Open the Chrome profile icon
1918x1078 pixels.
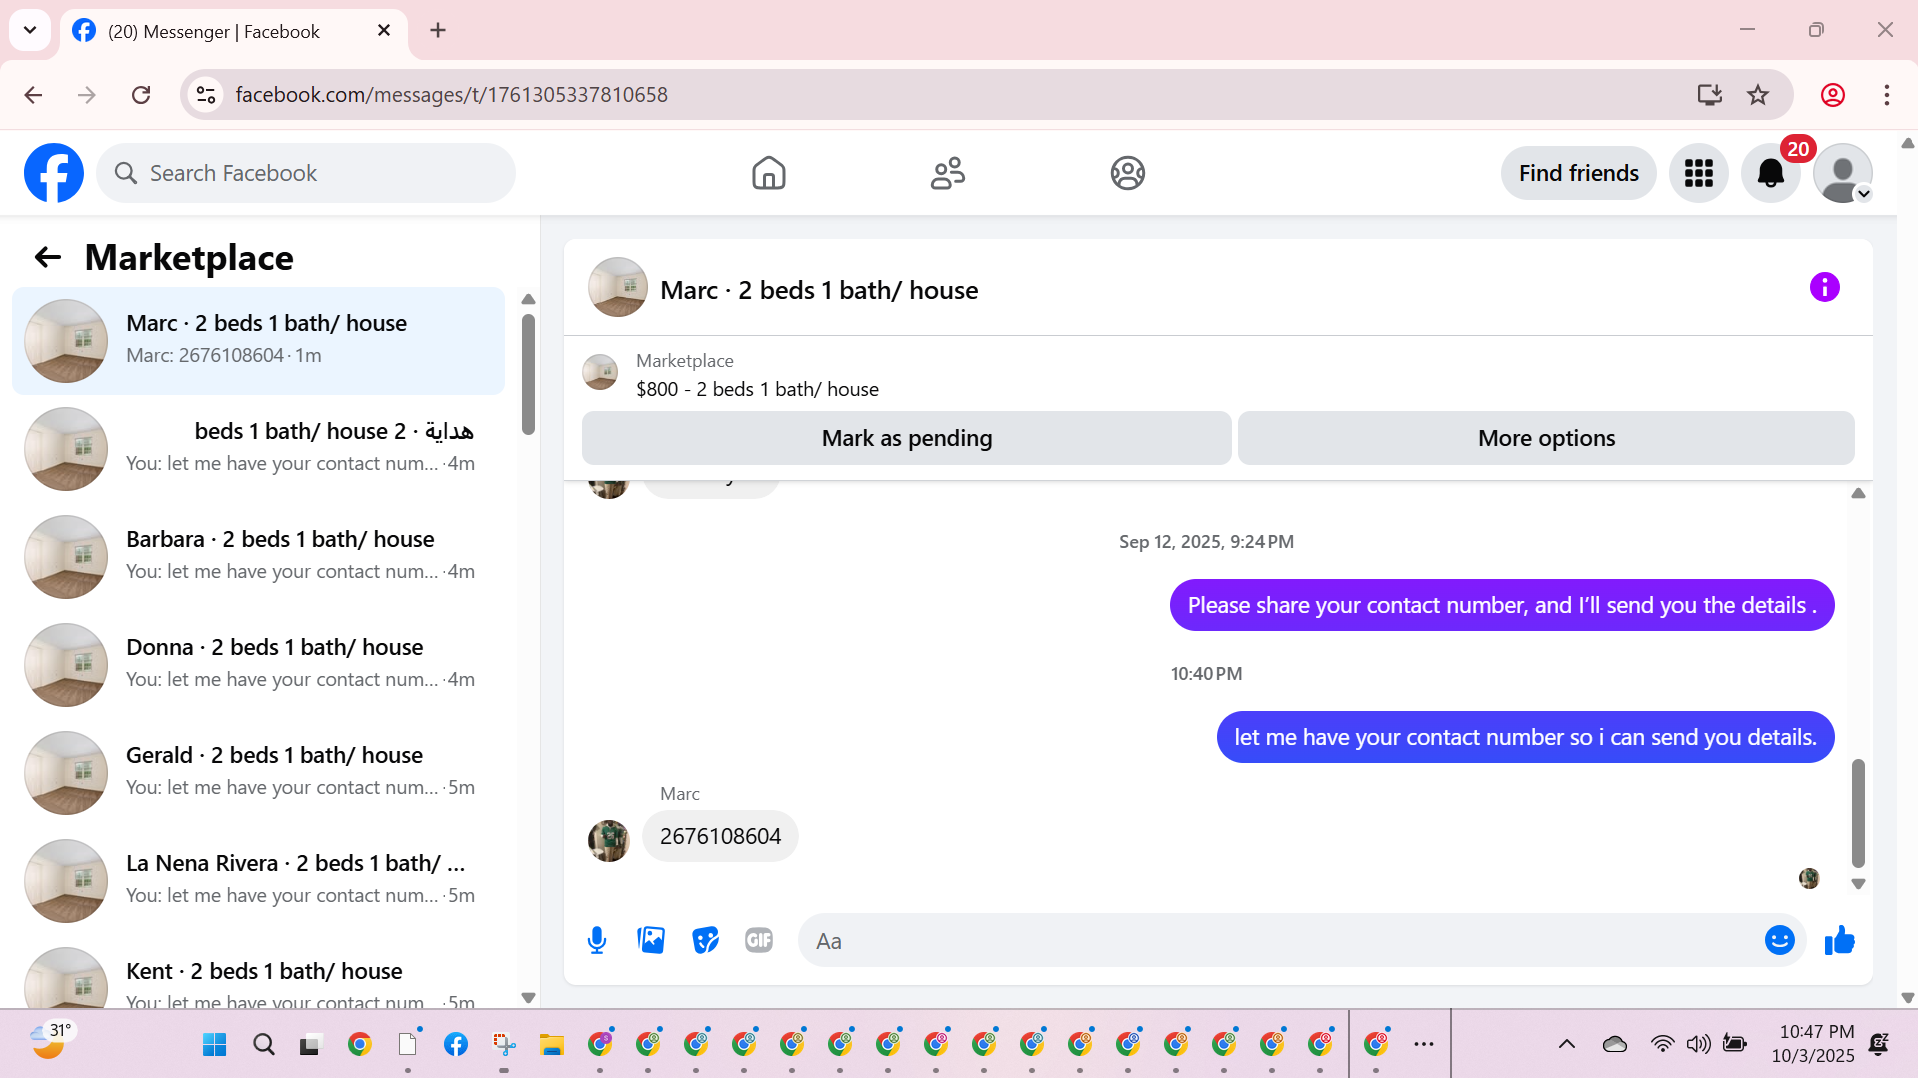(1832, 95)
